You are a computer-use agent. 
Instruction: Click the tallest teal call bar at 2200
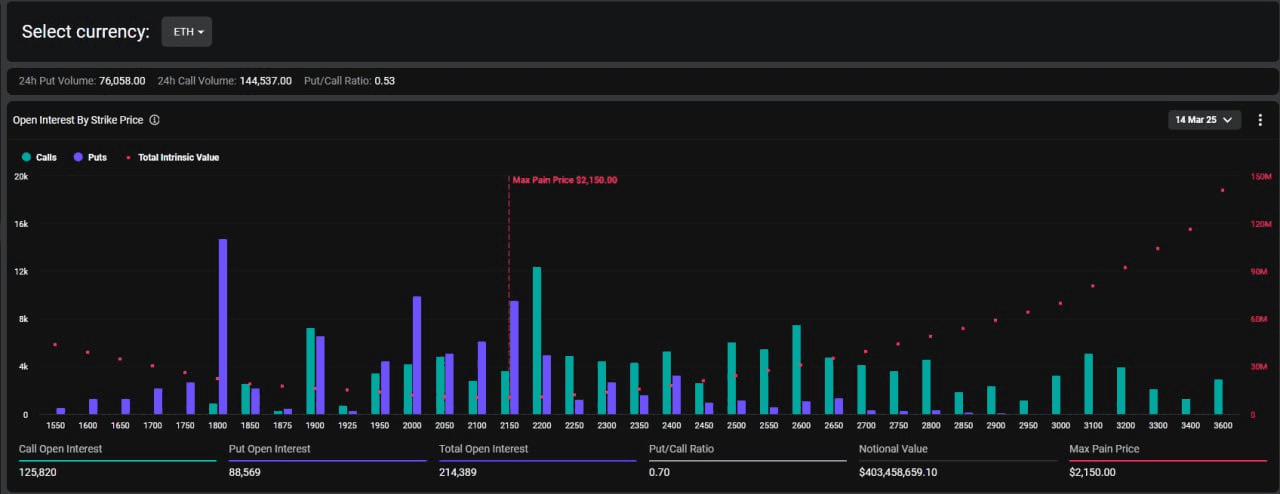tap(537, 340)
